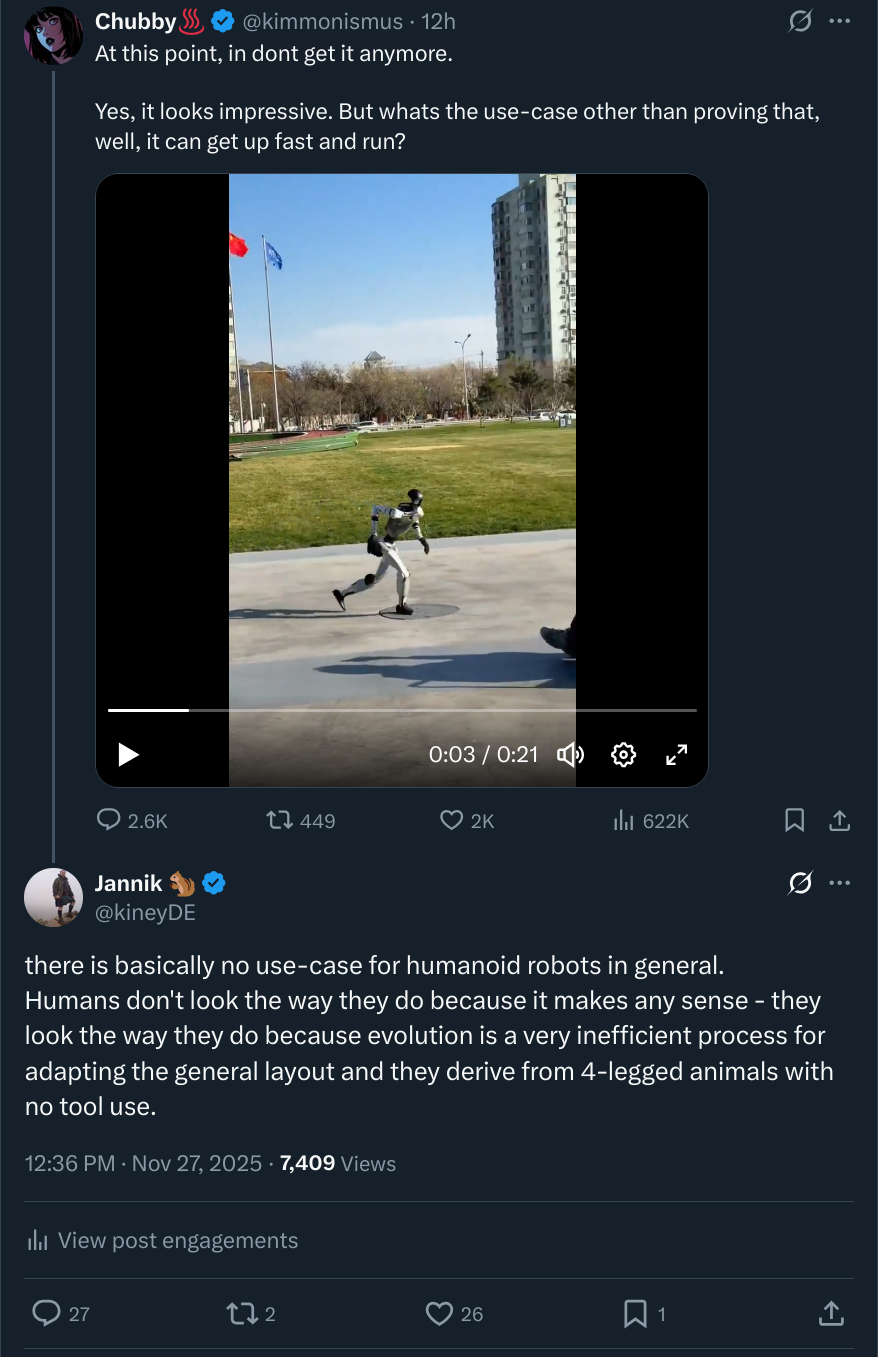Open Grok actions on Chubby's post

coord(799,20)
